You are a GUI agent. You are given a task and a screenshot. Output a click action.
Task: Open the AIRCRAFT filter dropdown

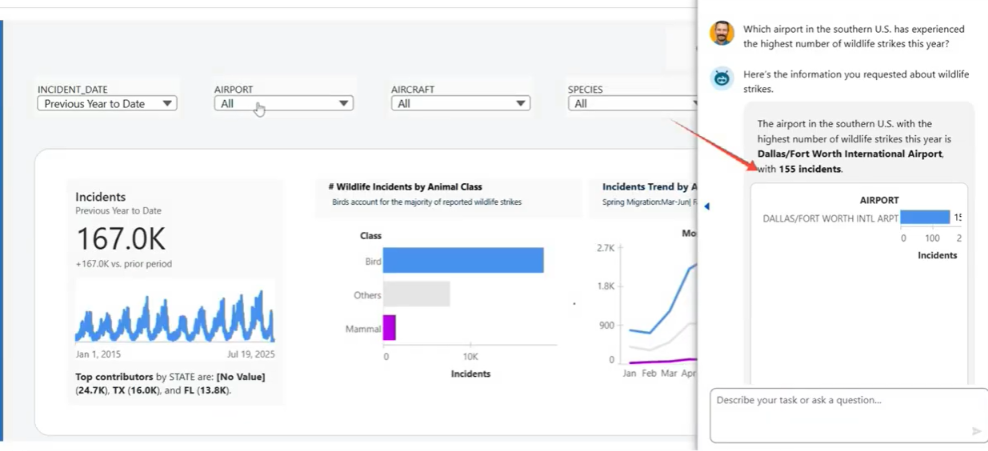point(461,104)
